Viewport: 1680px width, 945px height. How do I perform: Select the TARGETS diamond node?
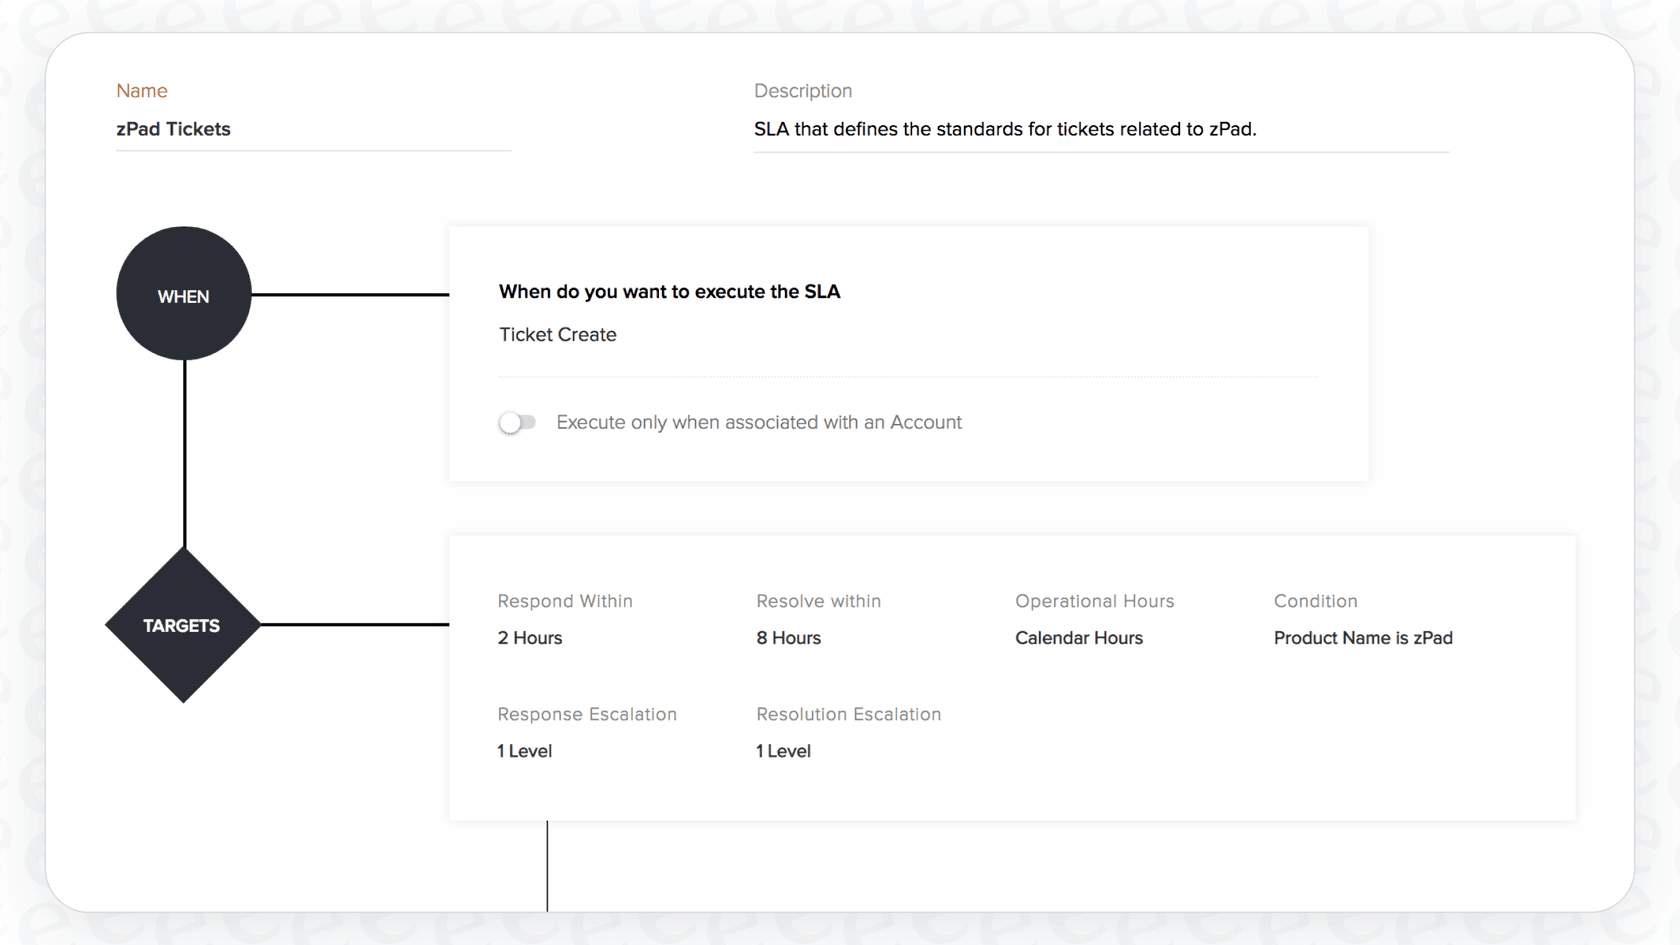[x=182, y=625]
